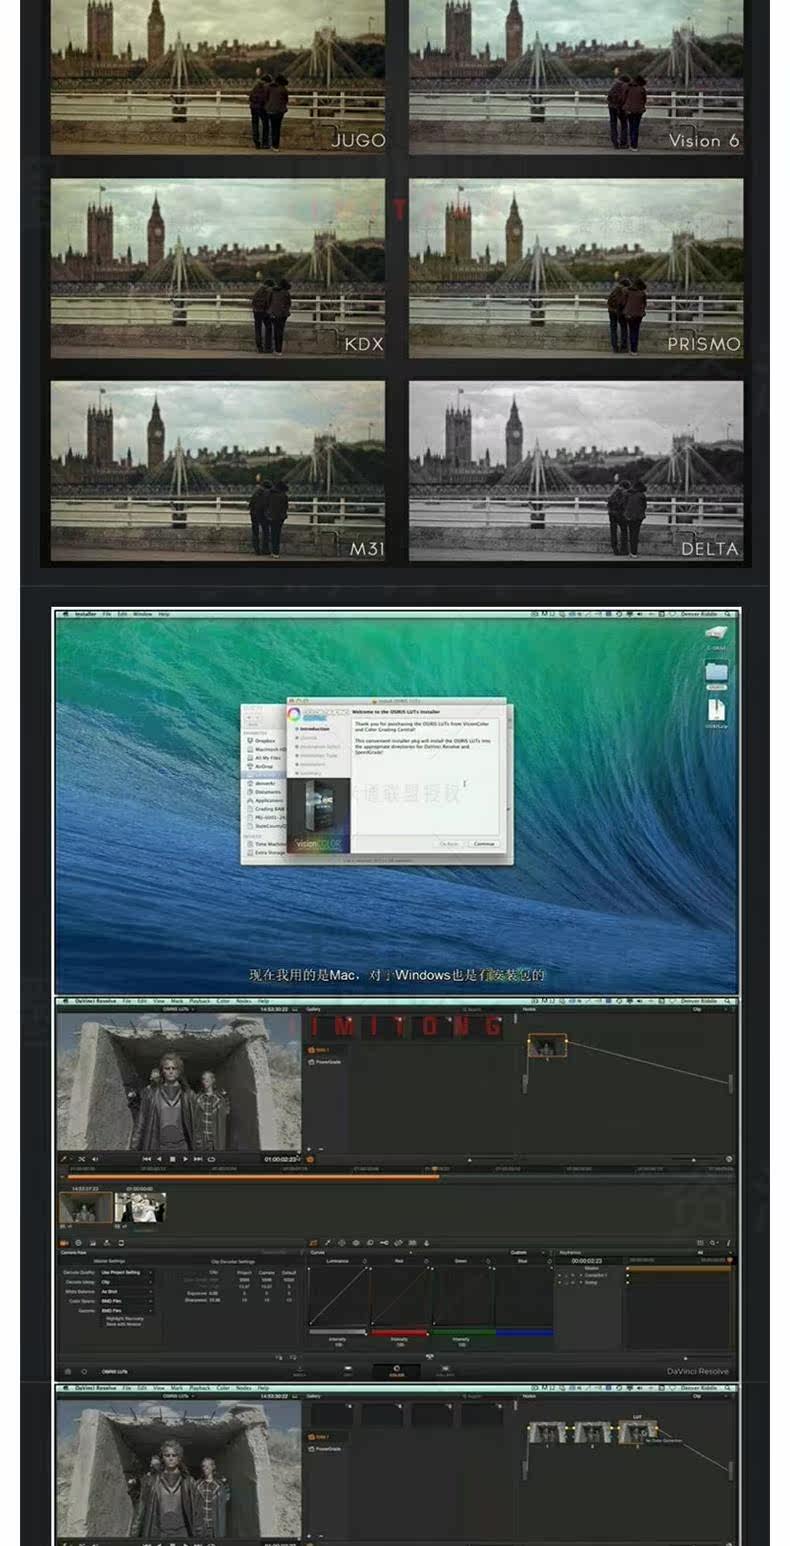This screenshot has width=790, height=1546.
Task: Select the LUT node in bottom Resolve window
Action: coord(637,1434)
